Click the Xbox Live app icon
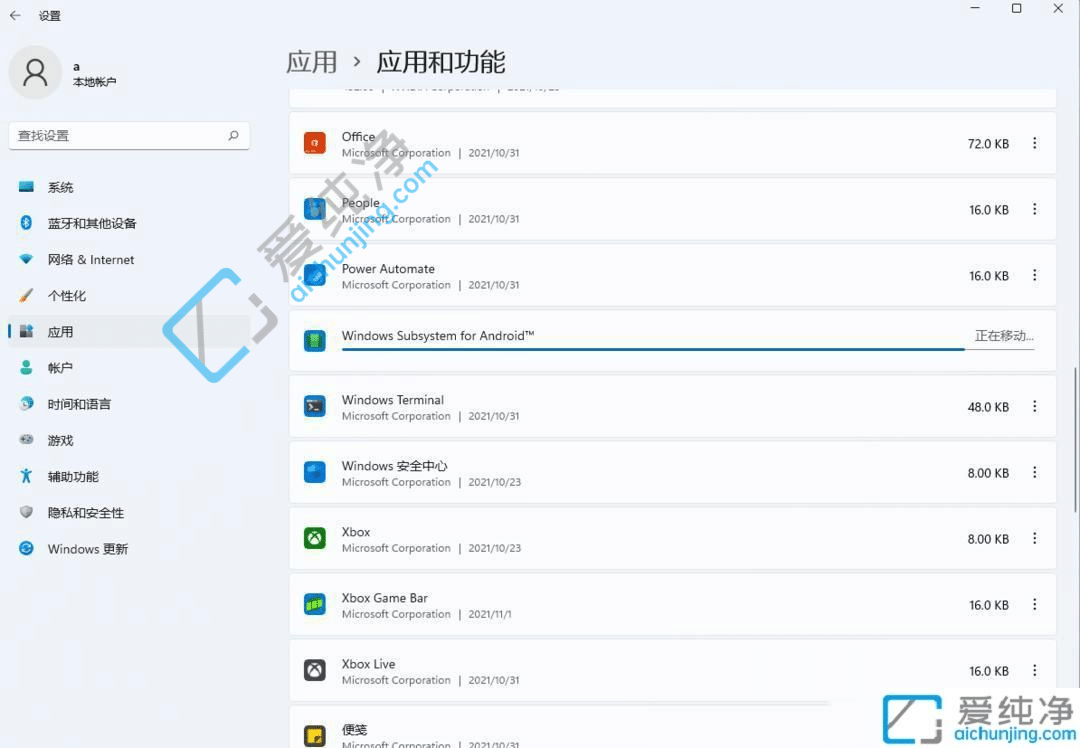 (x=315, y=670)
